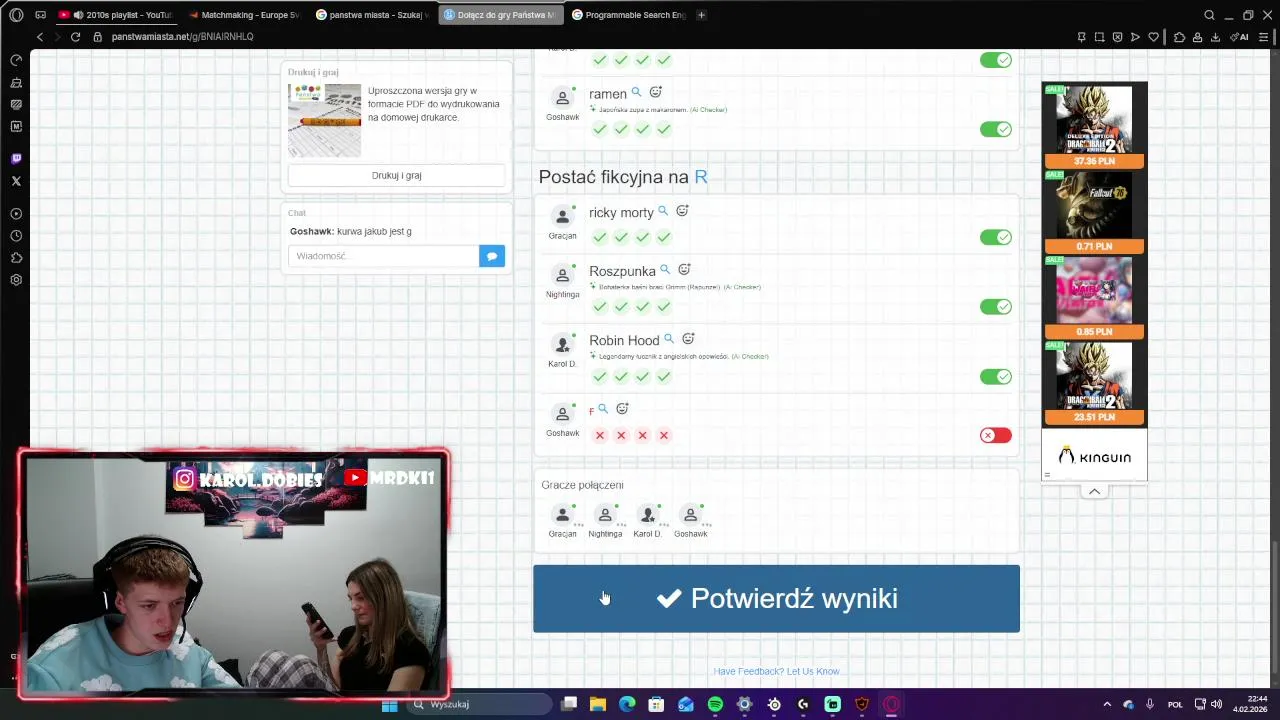Open volume control in system tray

click(1216, 704)
